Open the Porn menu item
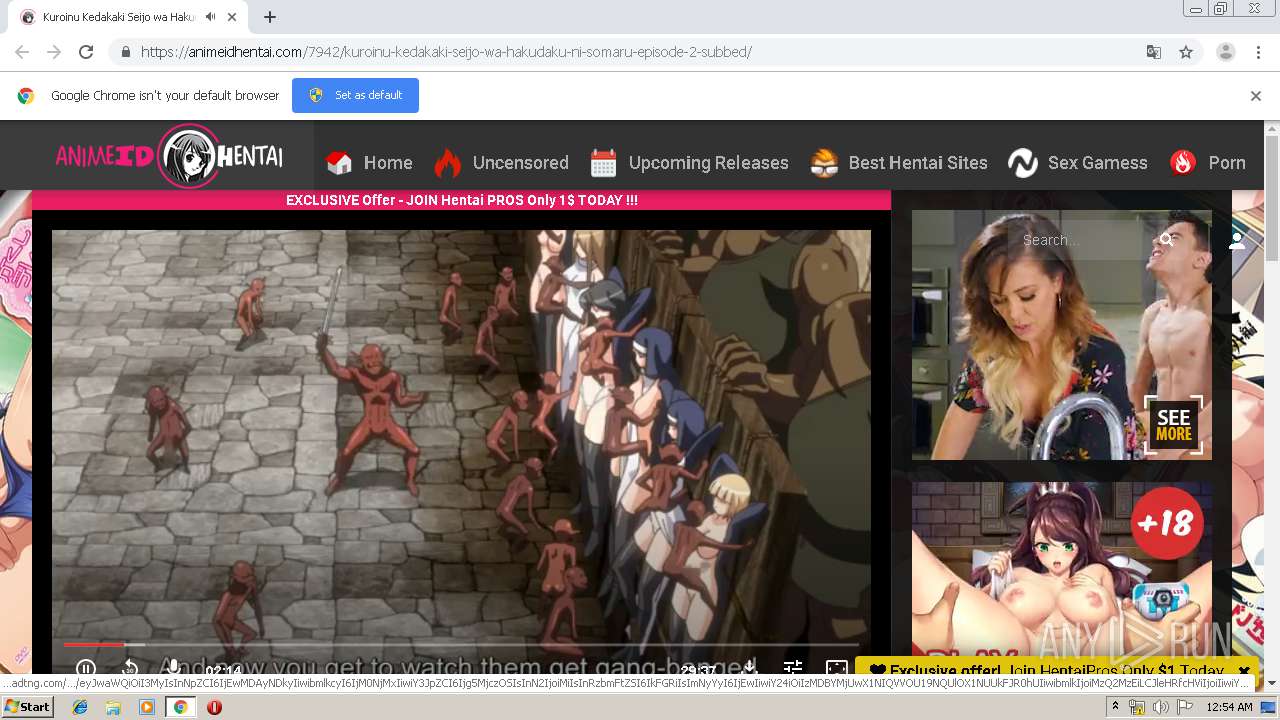The width and height of the screenshot is (1280, 720). click(x=1227, y=163)
